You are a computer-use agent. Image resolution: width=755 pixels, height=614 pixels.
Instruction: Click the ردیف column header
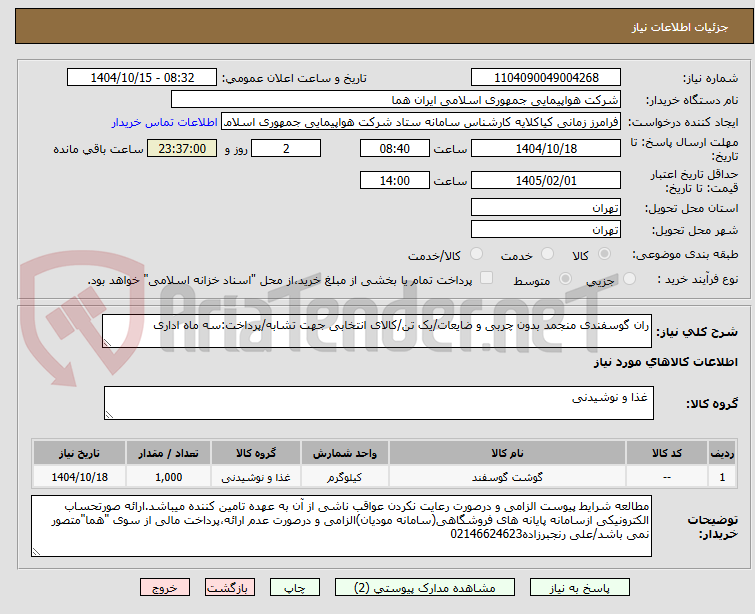pos(722,453)
